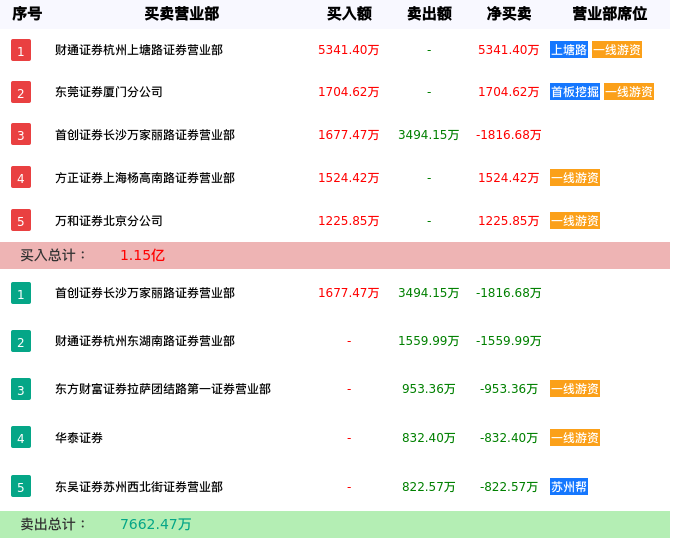Click the green rank 4 badge
Image resolution: width=676 pixels, height=540 pixels.
21,437
